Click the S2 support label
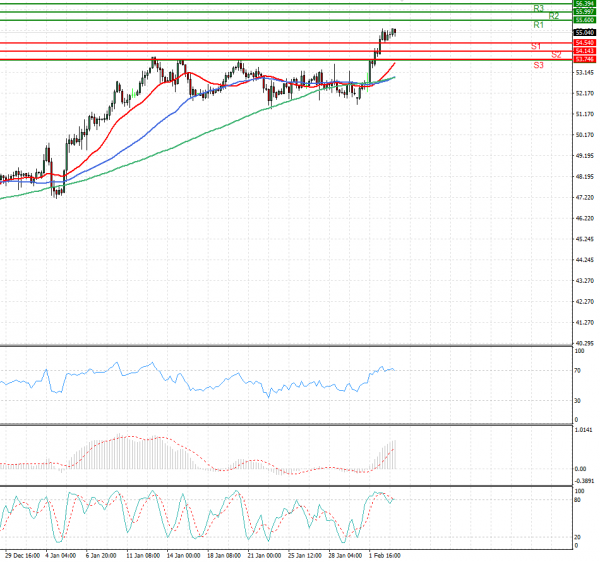This screenshot has width=600, height=562. point(556,55)
